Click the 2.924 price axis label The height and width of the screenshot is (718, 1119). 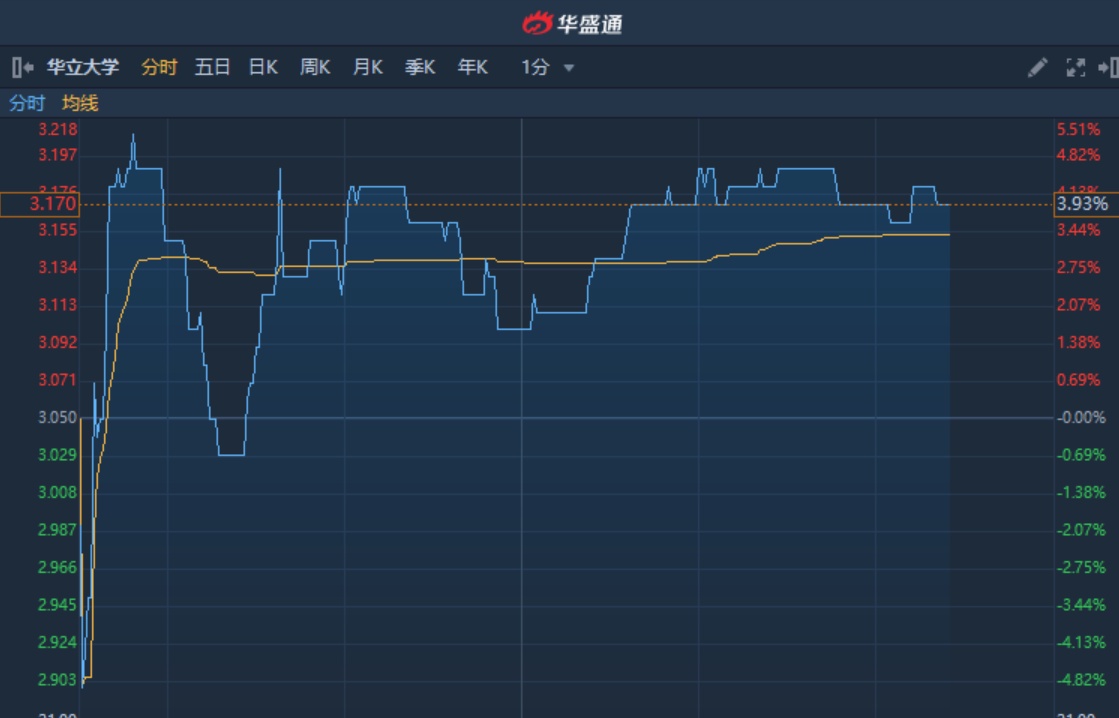pyautogui.click(x=58, y=642)
